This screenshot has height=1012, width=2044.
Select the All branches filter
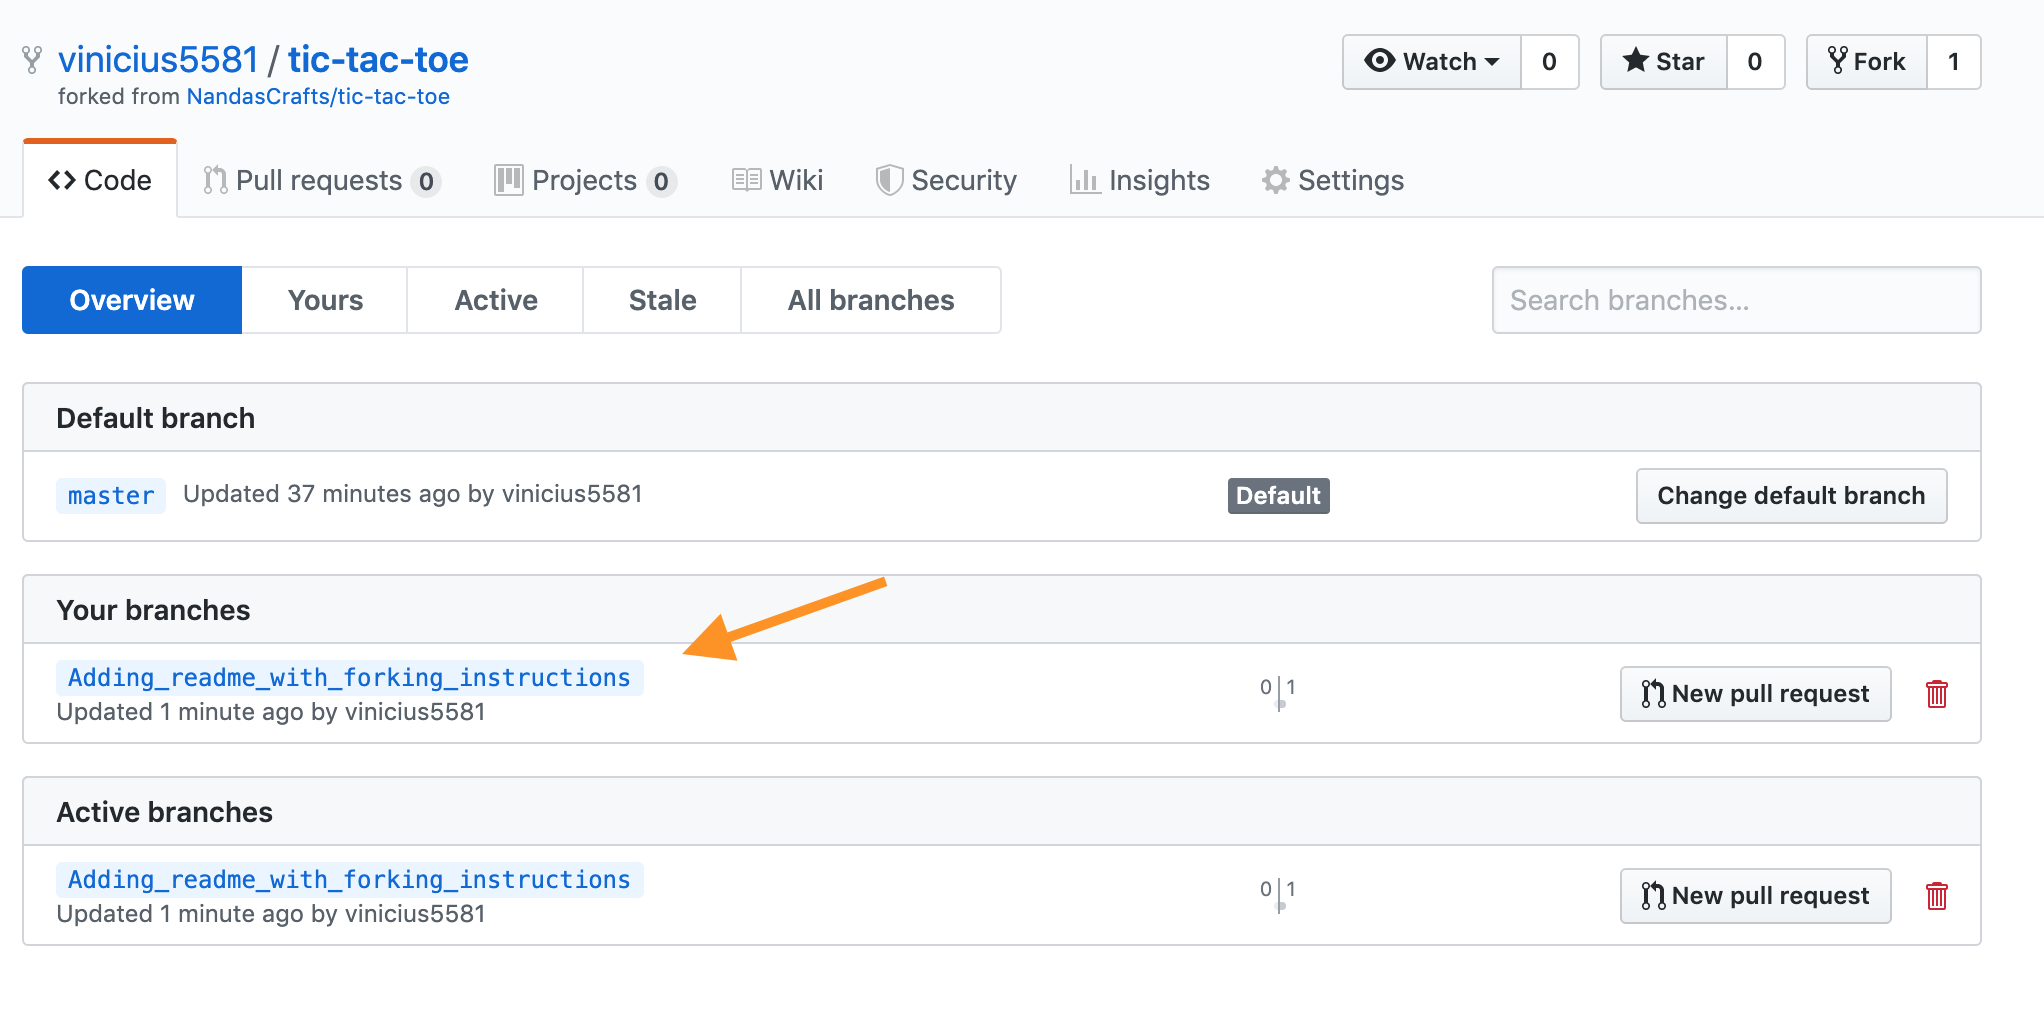(x=871, y=300)
